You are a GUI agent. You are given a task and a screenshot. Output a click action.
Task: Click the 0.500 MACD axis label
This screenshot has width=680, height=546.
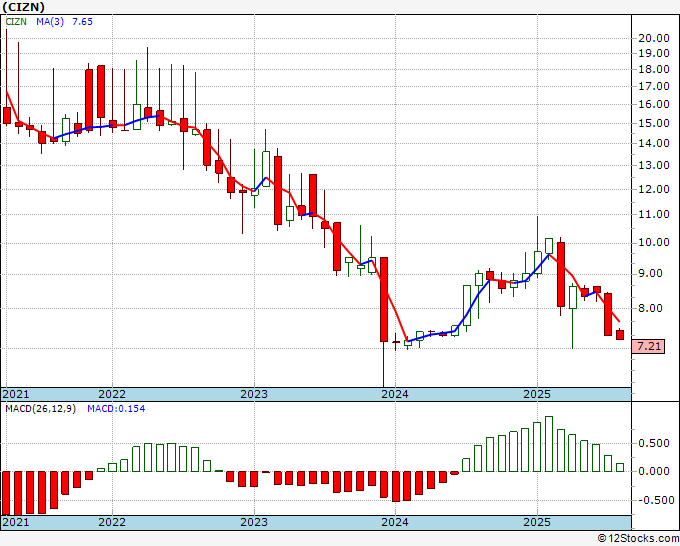(654, 443)
